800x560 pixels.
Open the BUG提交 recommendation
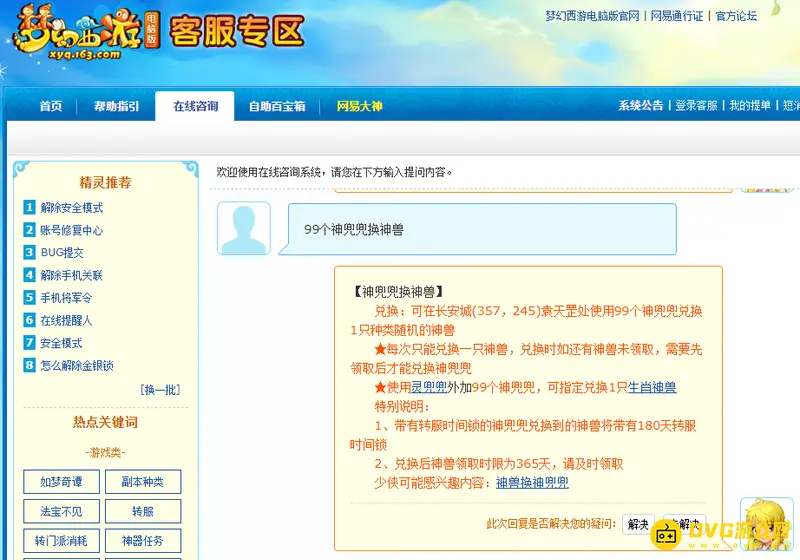62,252
